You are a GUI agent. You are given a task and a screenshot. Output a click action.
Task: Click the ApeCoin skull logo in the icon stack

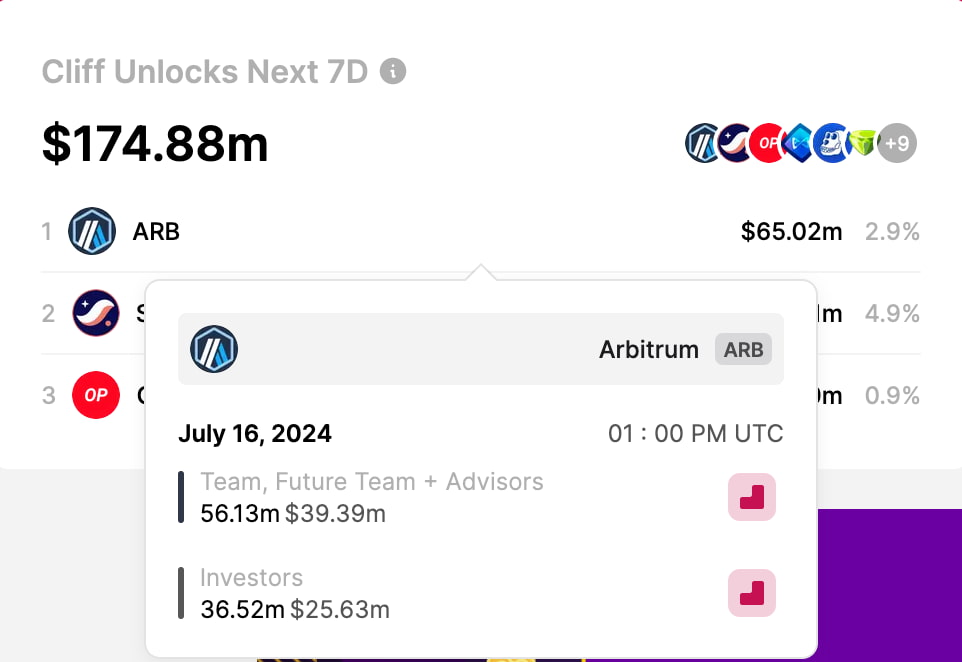coord(831,143)
